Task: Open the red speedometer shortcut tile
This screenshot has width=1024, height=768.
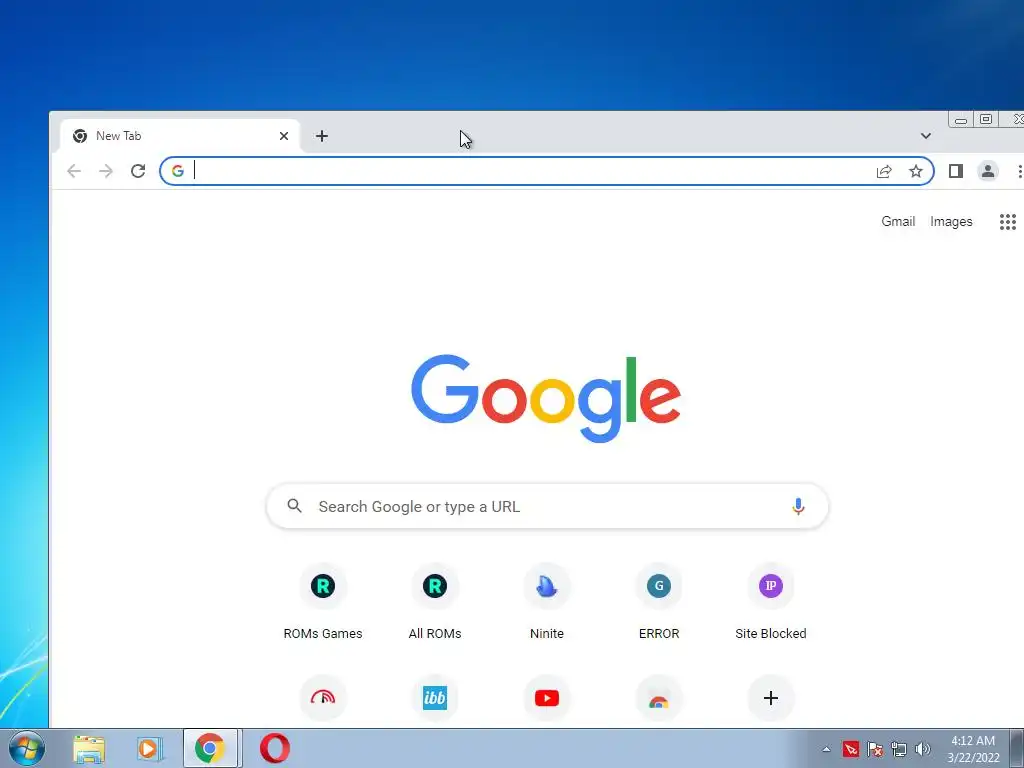Action: (x=323, y=698)
